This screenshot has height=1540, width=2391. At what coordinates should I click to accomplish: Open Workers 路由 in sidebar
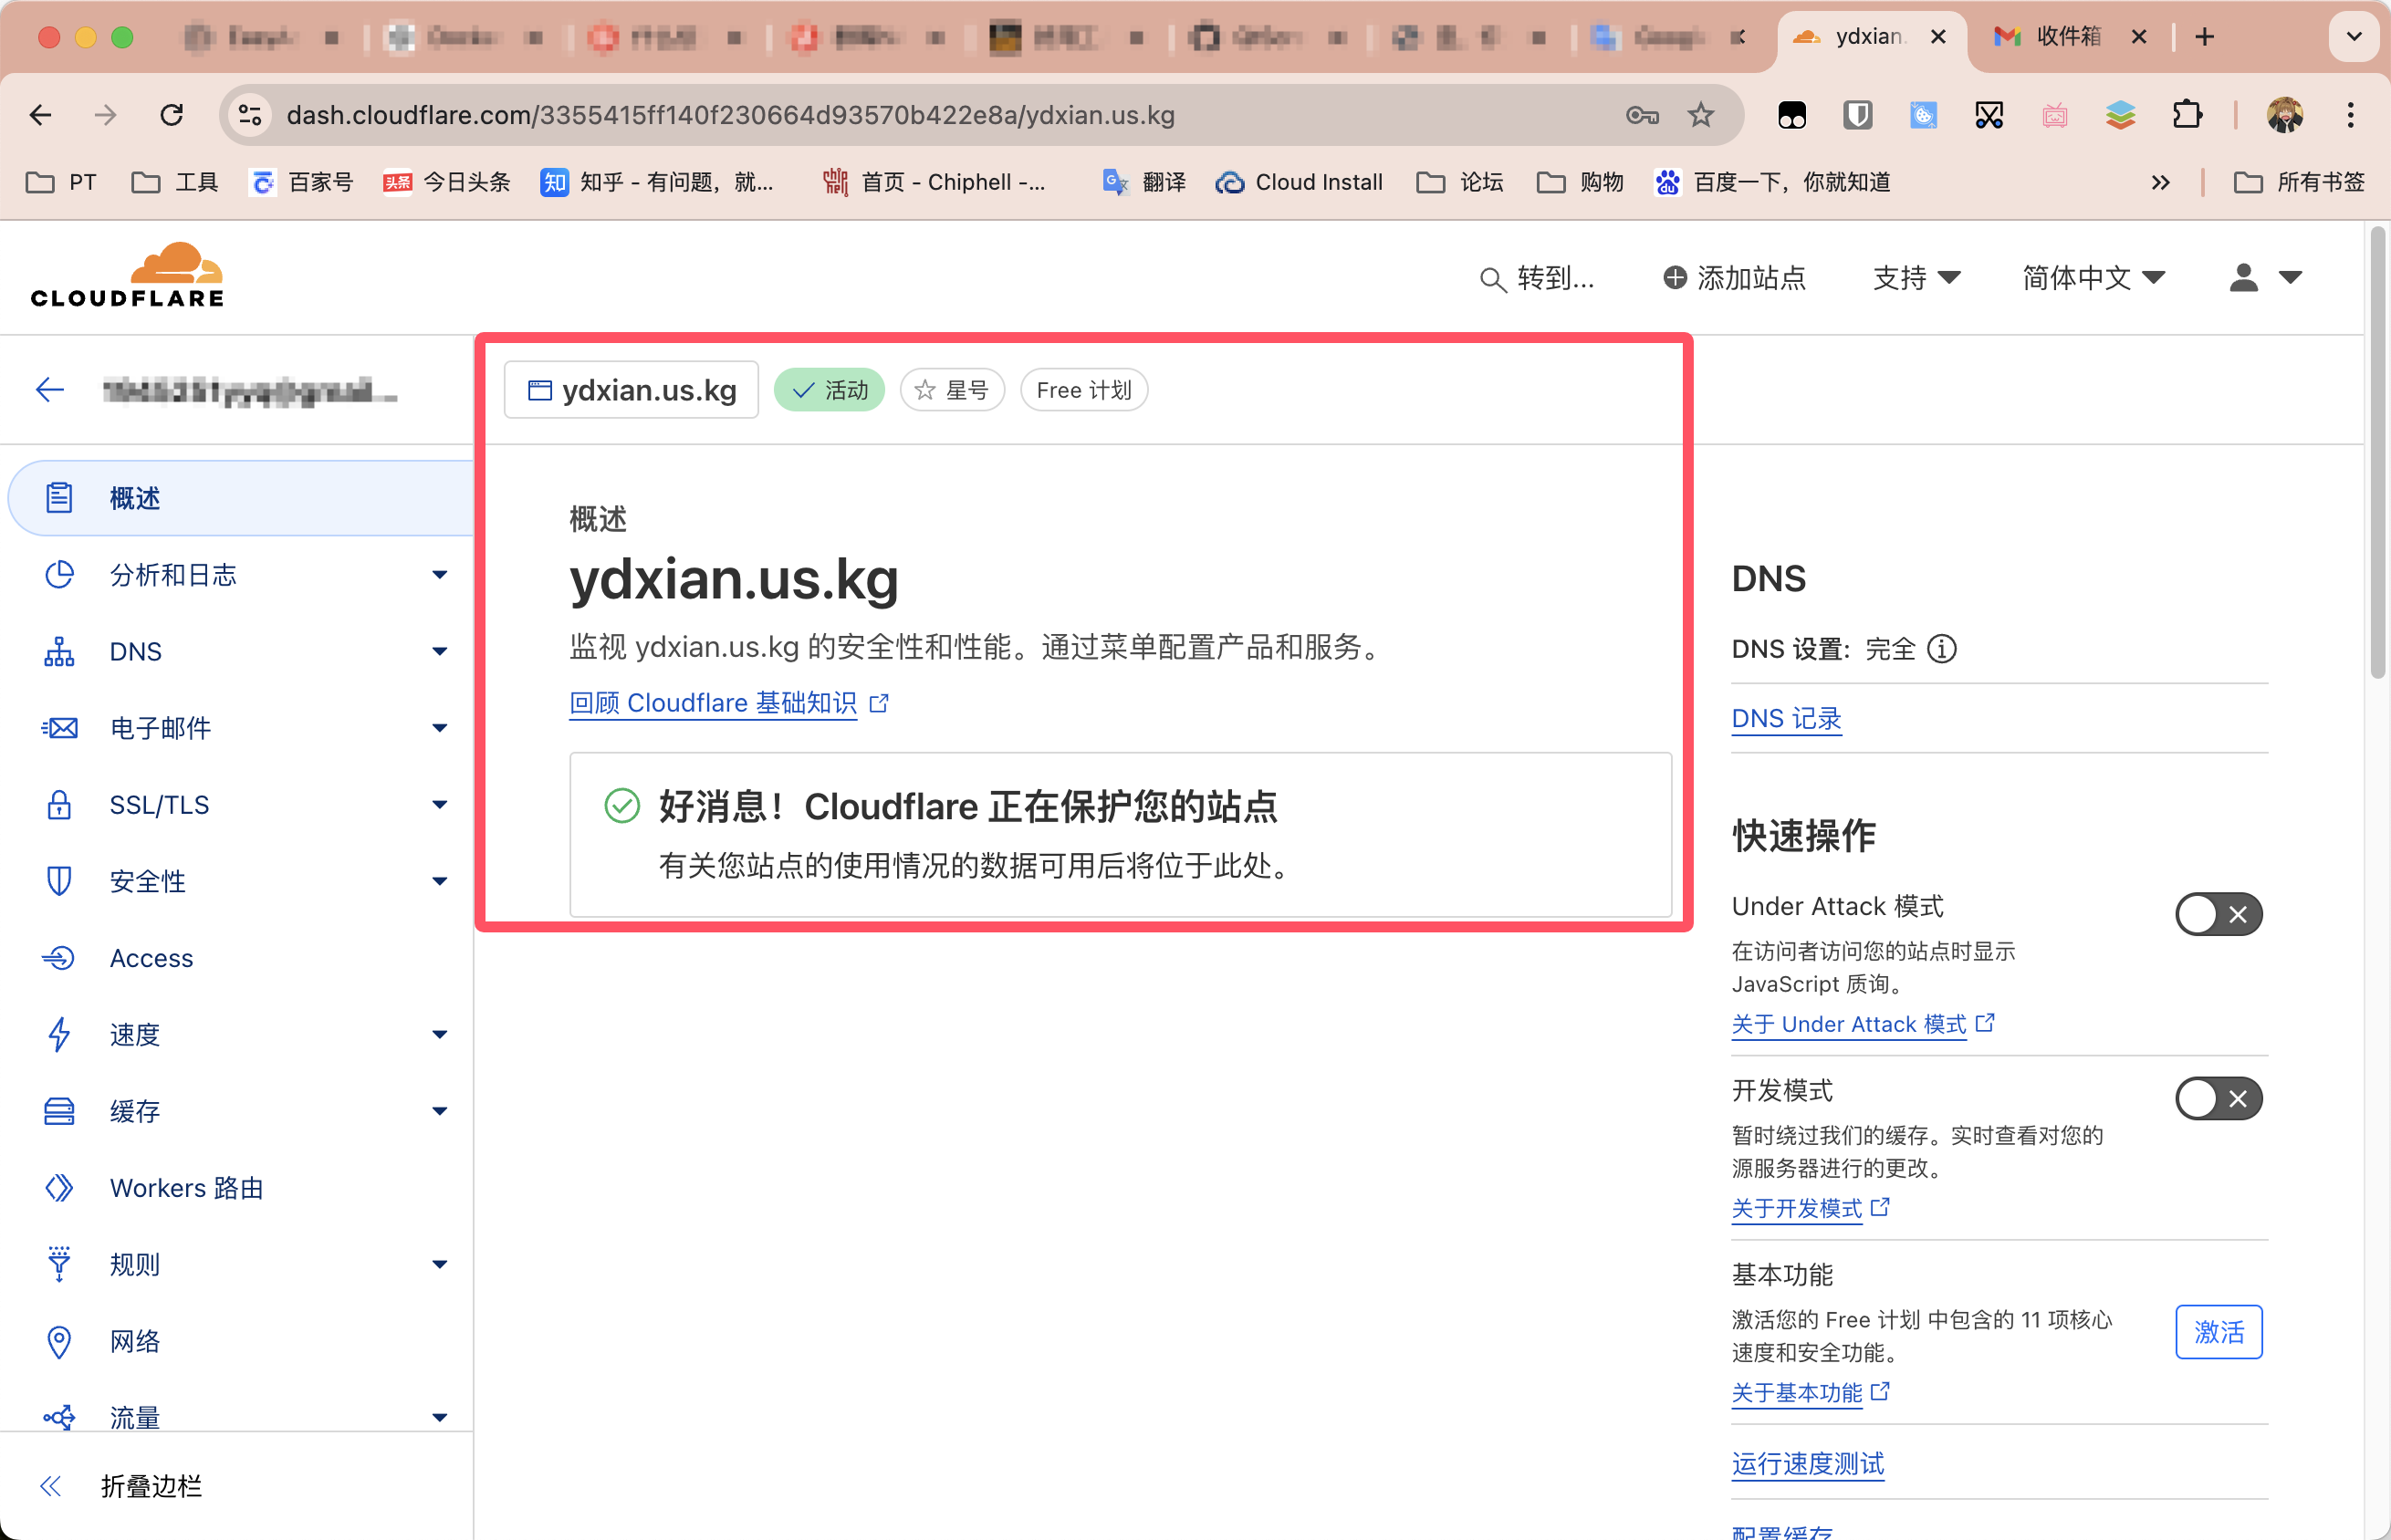(x=186, y=1188)
